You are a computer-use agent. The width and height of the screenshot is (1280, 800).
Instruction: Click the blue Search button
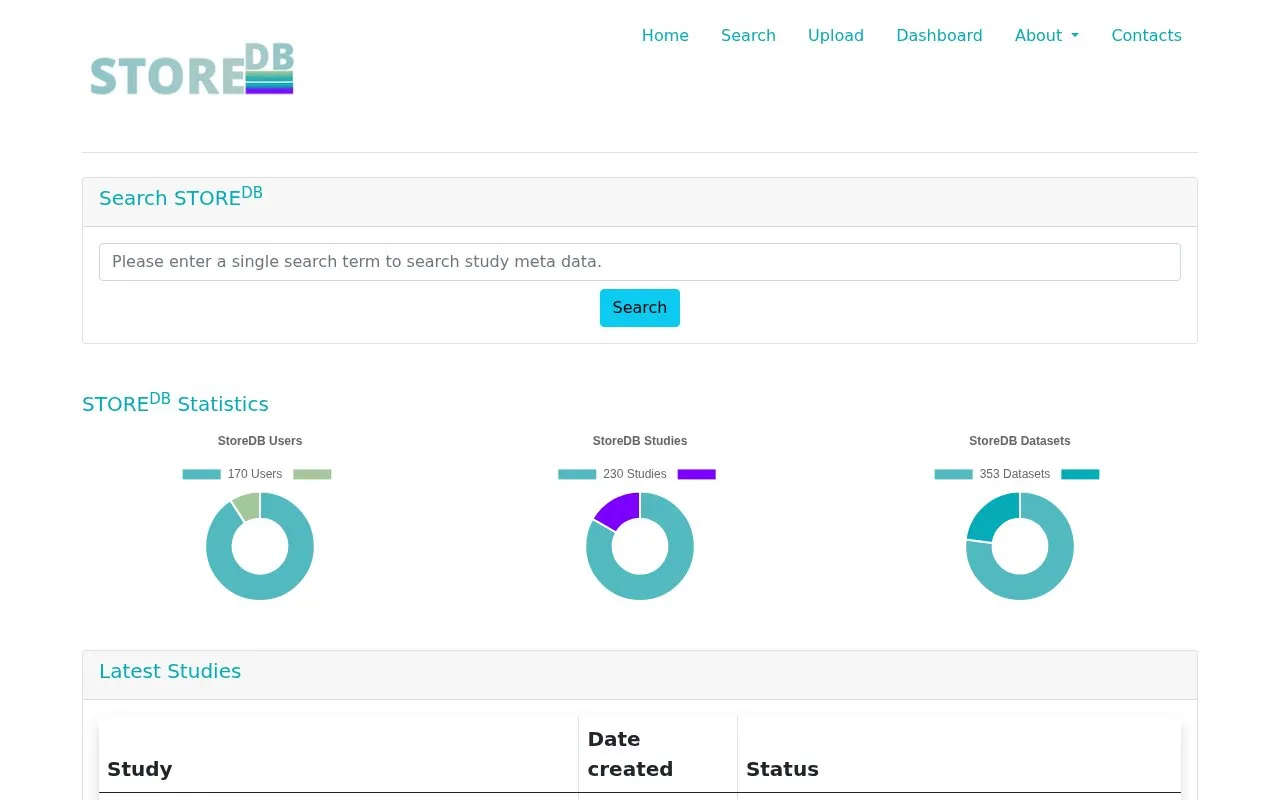click(x=640, y=308)
